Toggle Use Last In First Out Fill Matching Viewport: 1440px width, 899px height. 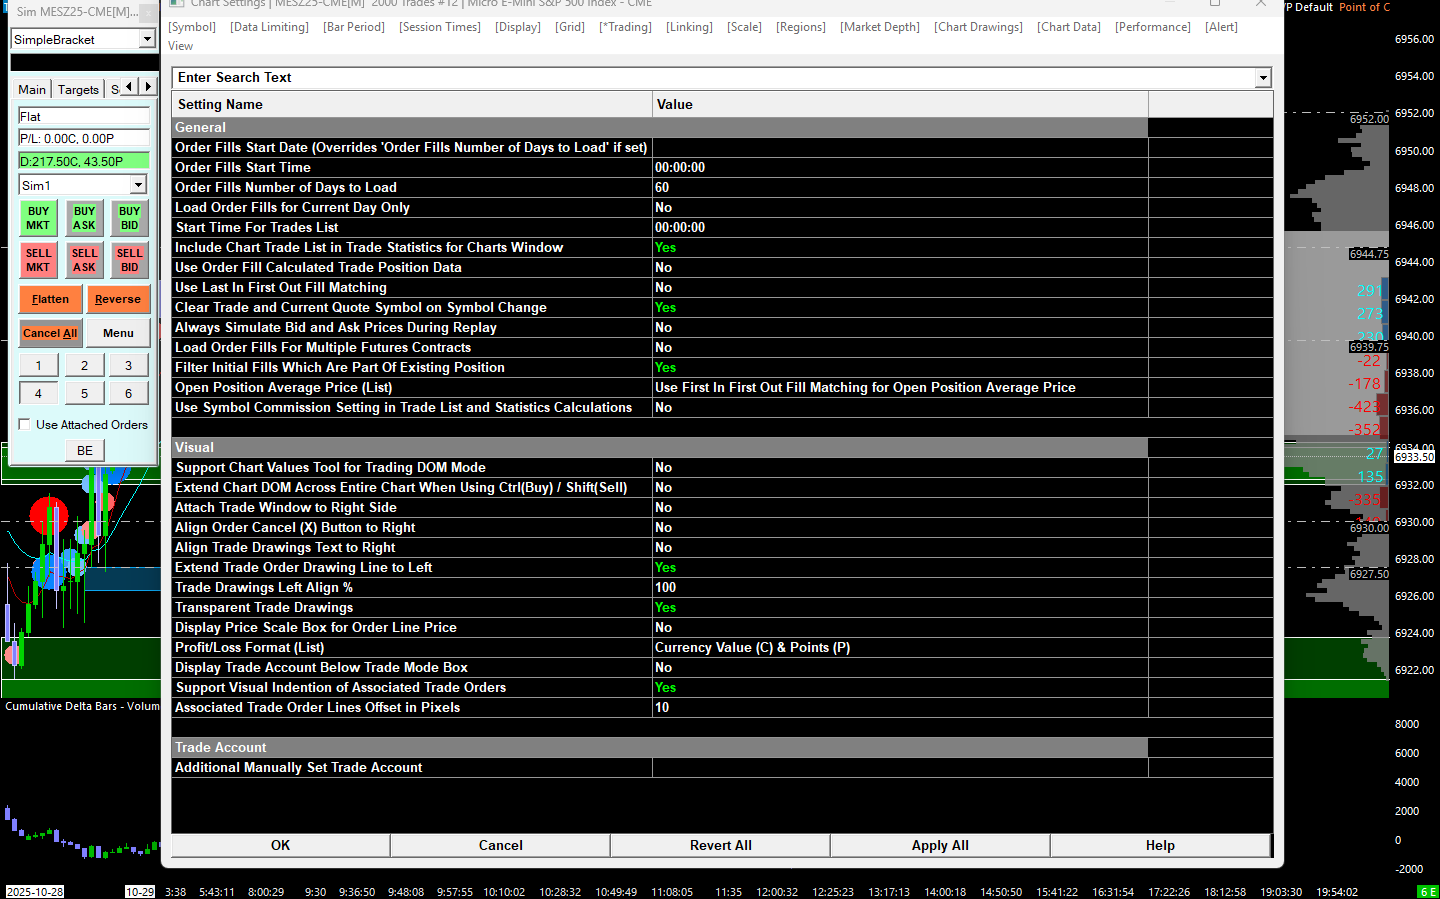(900, 287)
